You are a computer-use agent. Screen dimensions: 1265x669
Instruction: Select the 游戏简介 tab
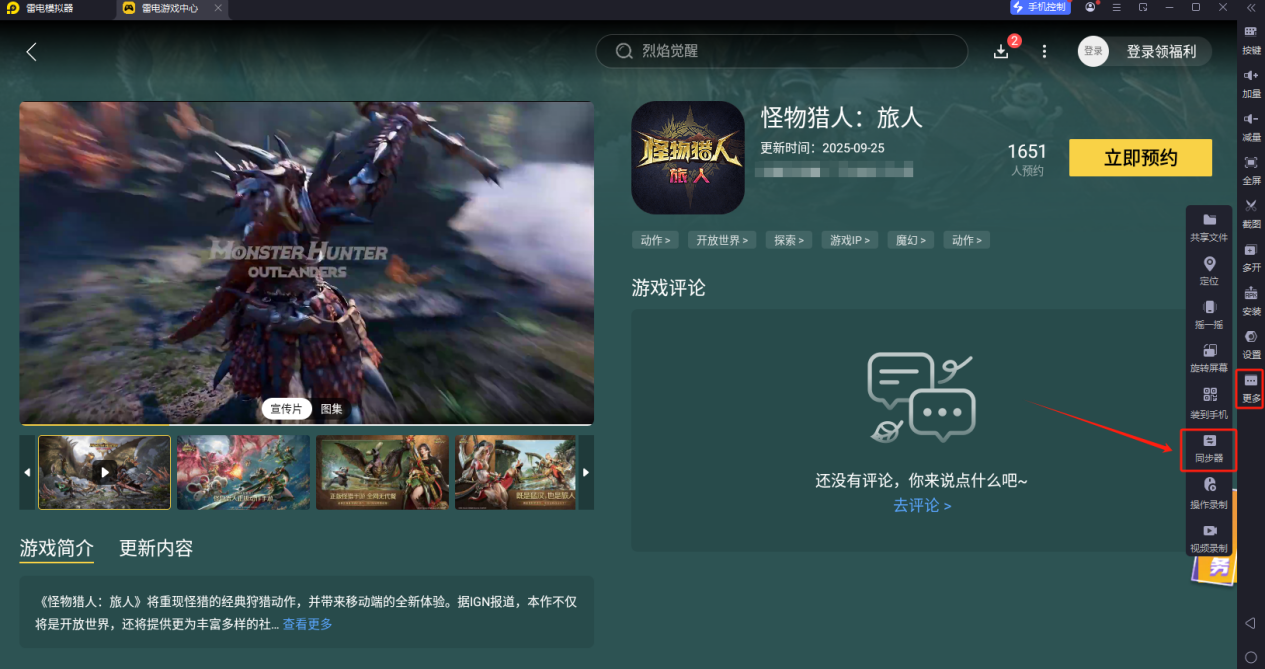coord(57,548)
